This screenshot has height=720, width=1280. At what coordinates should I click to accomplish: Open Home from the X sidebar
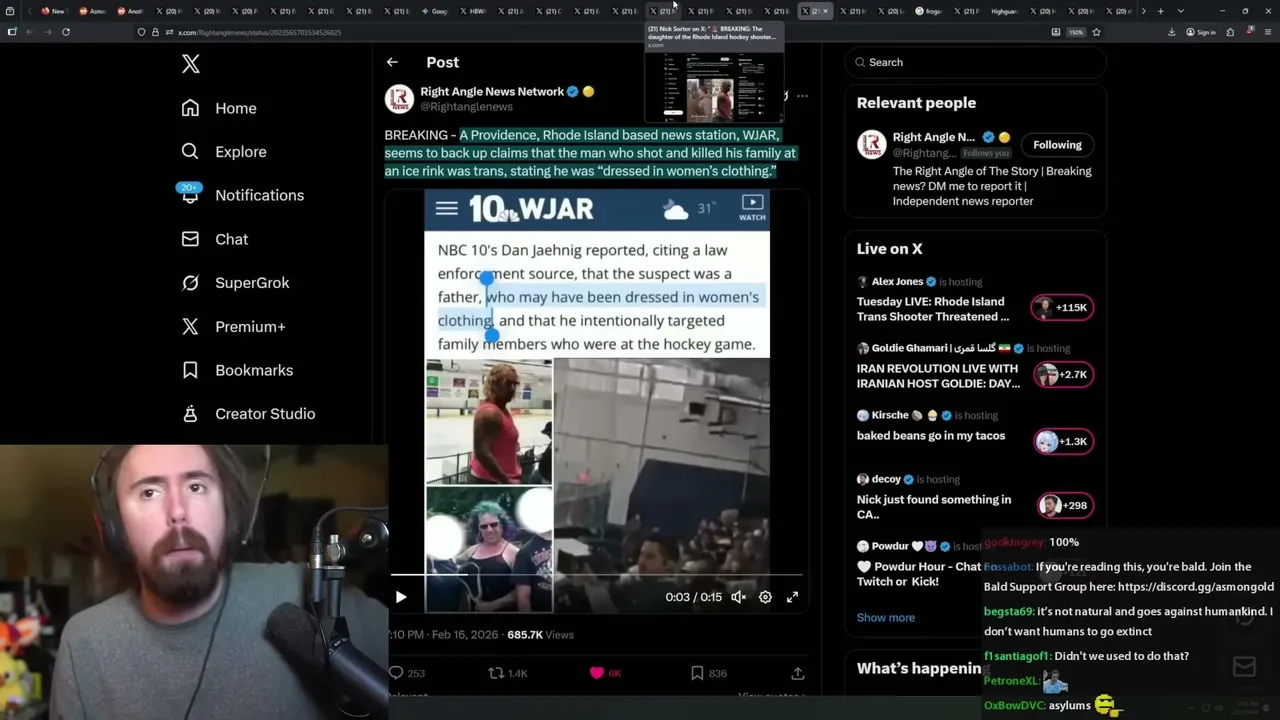pyautogui.click(x=219, y=108)
